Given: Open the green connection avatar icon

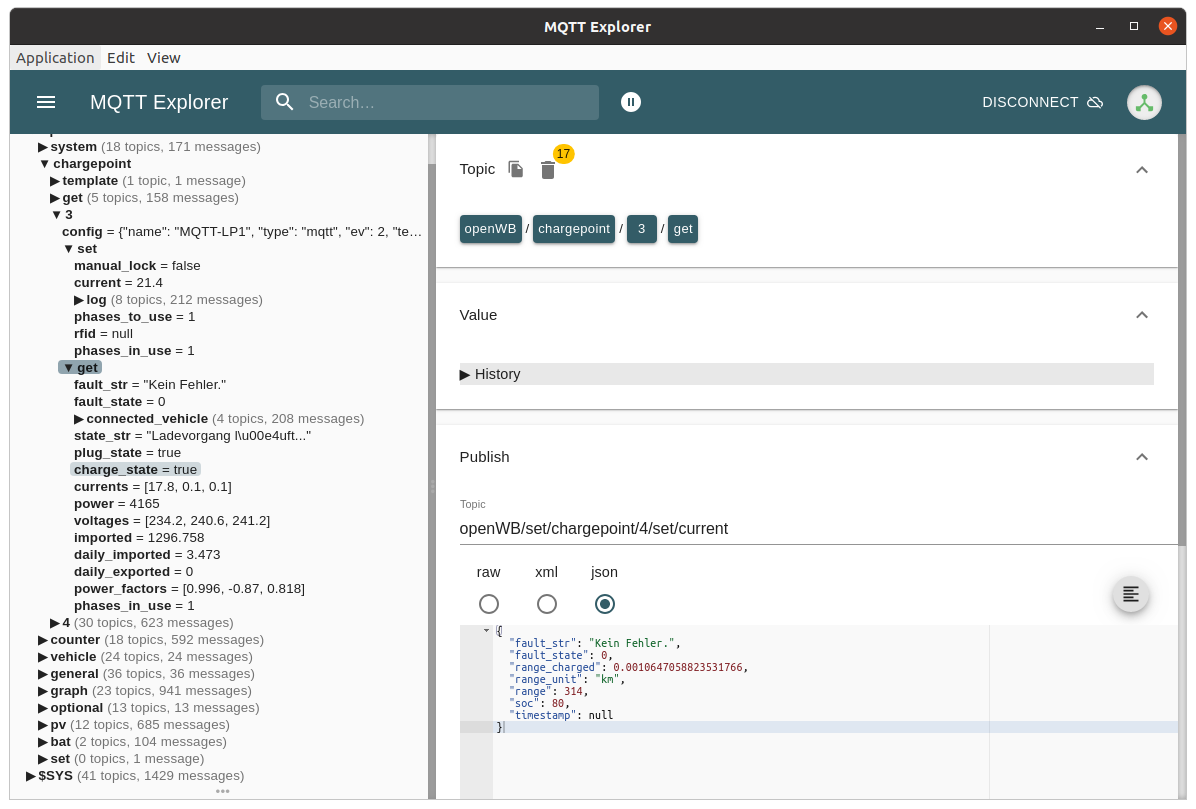Looking at the screenshot, I should (x=1144, y=102).
